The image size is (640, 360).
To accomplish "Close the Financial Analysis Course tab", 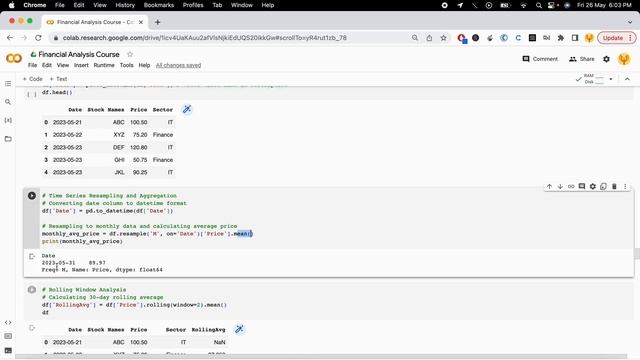I will click(141, 22).
